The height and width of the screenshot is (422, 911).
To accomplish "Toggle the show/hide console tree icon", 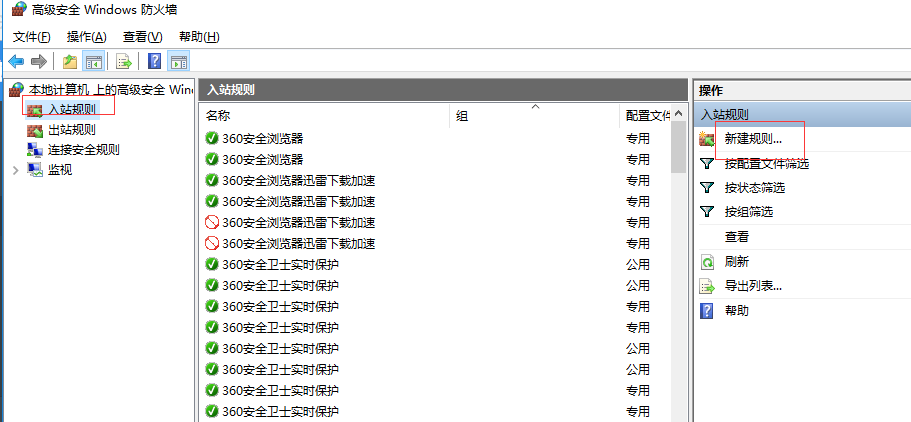I will pyautogui.click(x=93, y=60).
